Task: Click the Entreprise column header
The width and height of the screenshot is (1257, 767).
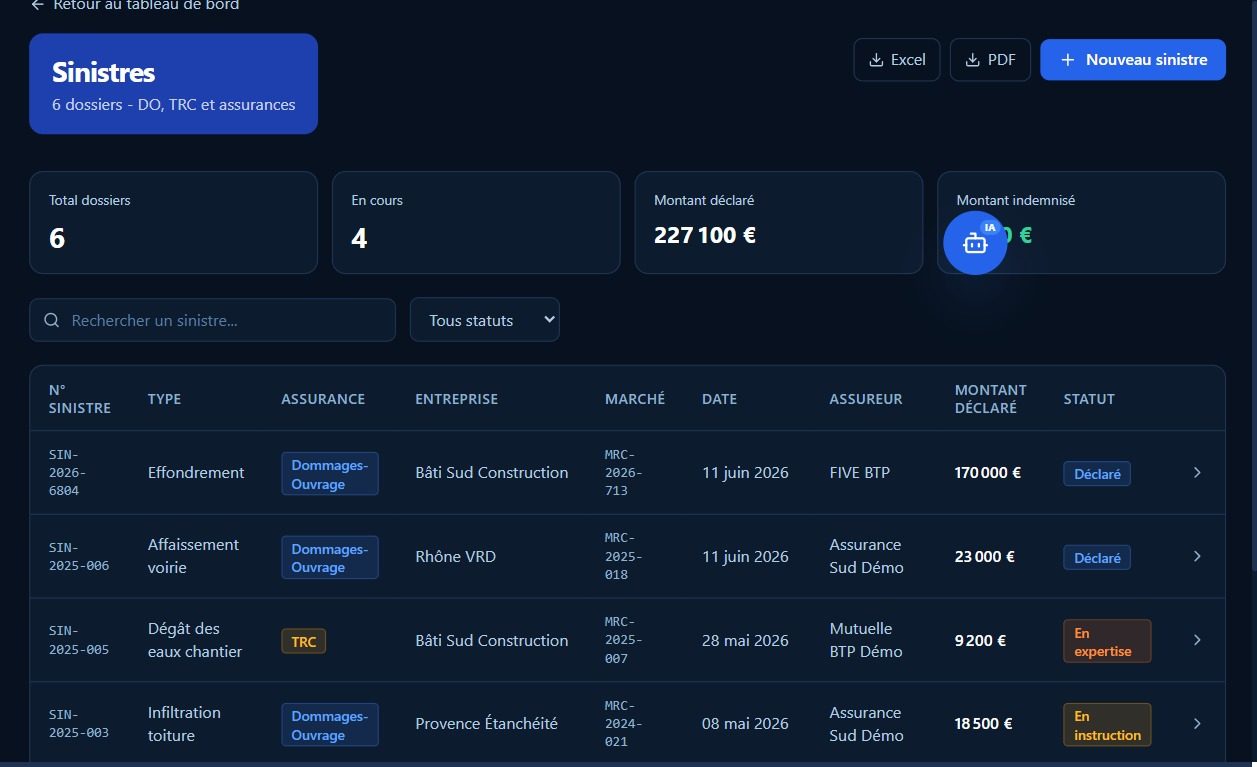Action: point(456,399)
